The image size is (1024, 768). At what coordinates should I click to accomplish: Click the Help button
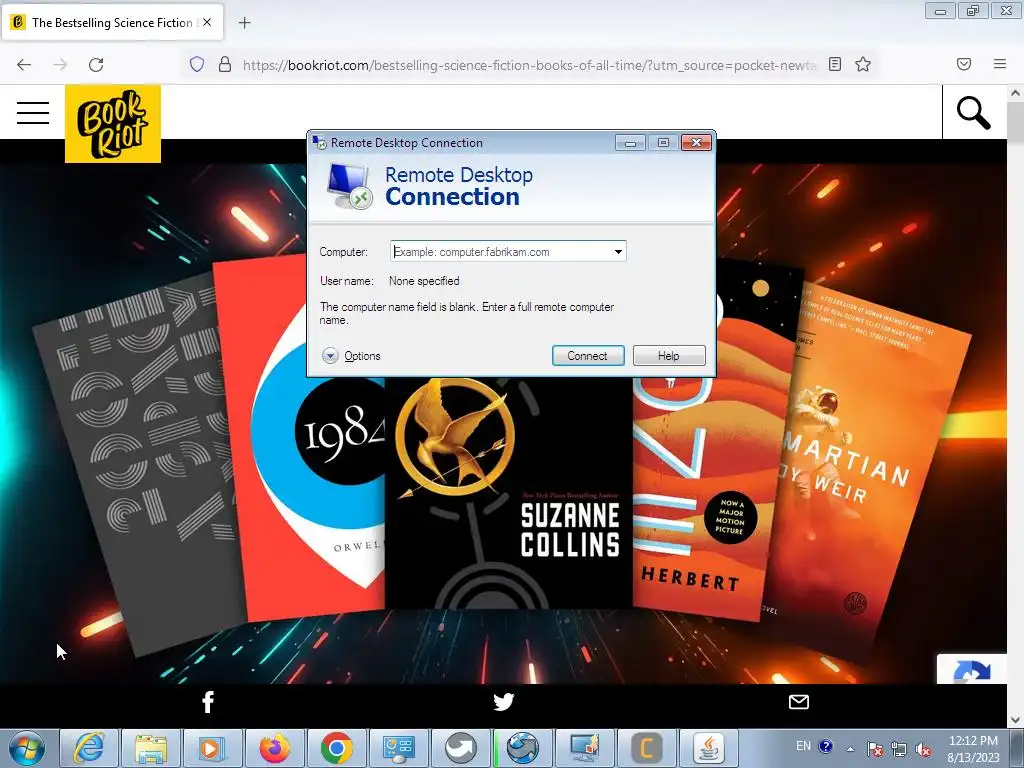[669, 356]
